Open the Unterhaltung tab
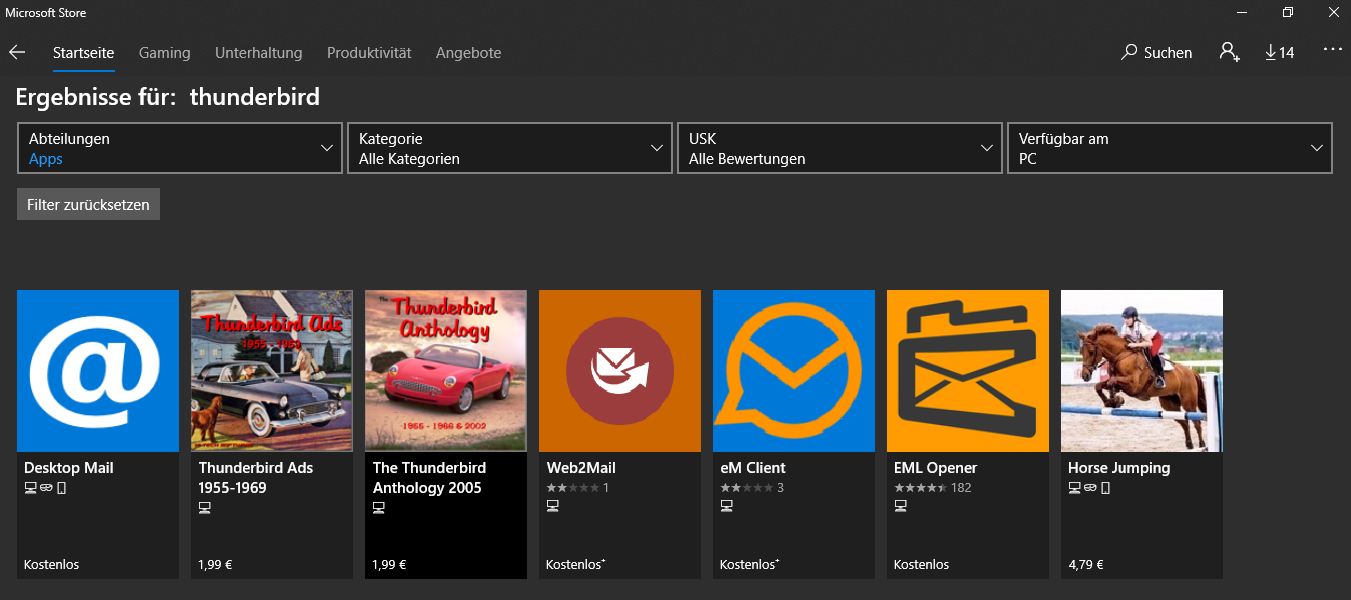Image resolution: width=1351 pixels, height=600 pixels. coord(258,52)
